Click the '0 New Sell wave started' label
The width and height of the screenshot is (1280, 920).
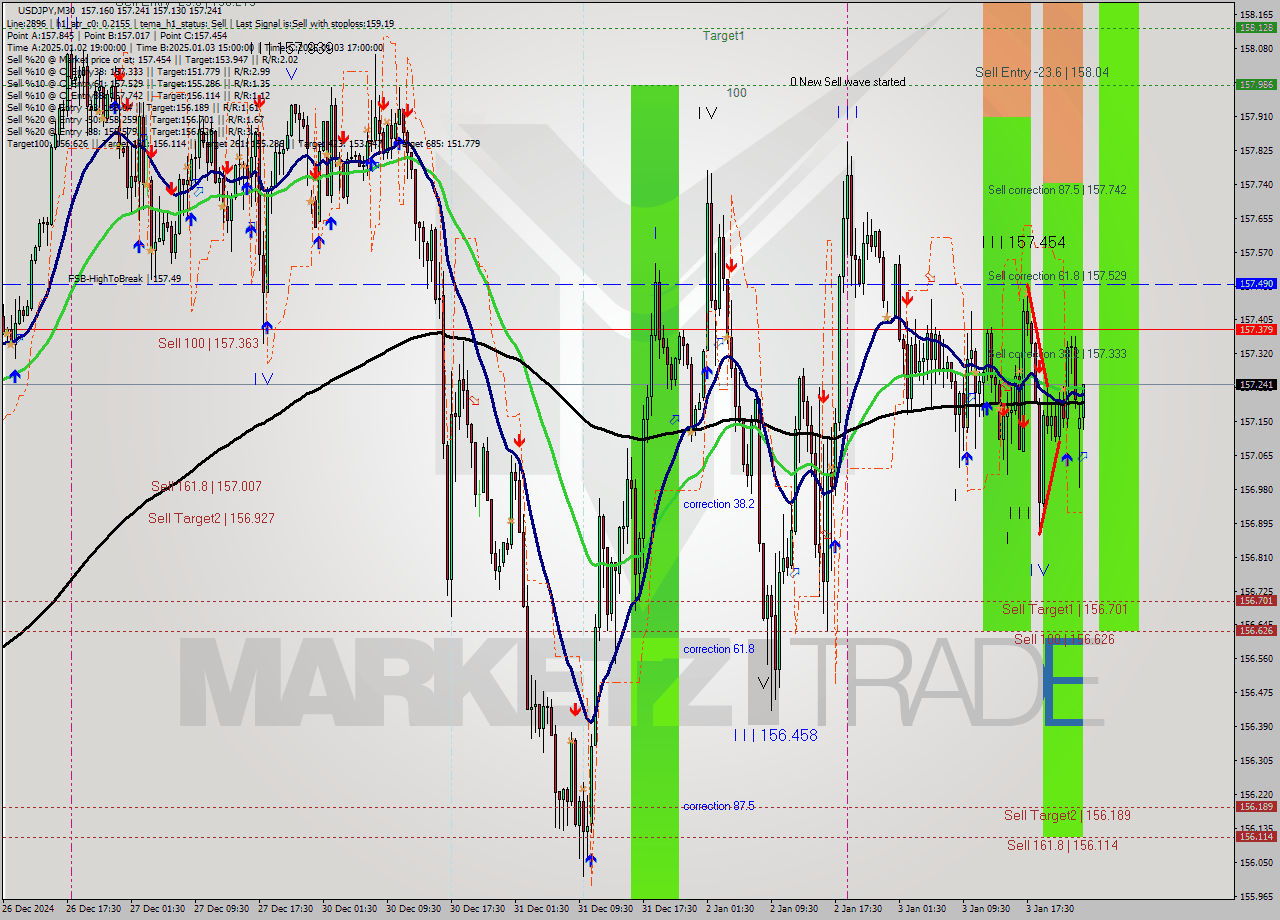coord(848,82)
